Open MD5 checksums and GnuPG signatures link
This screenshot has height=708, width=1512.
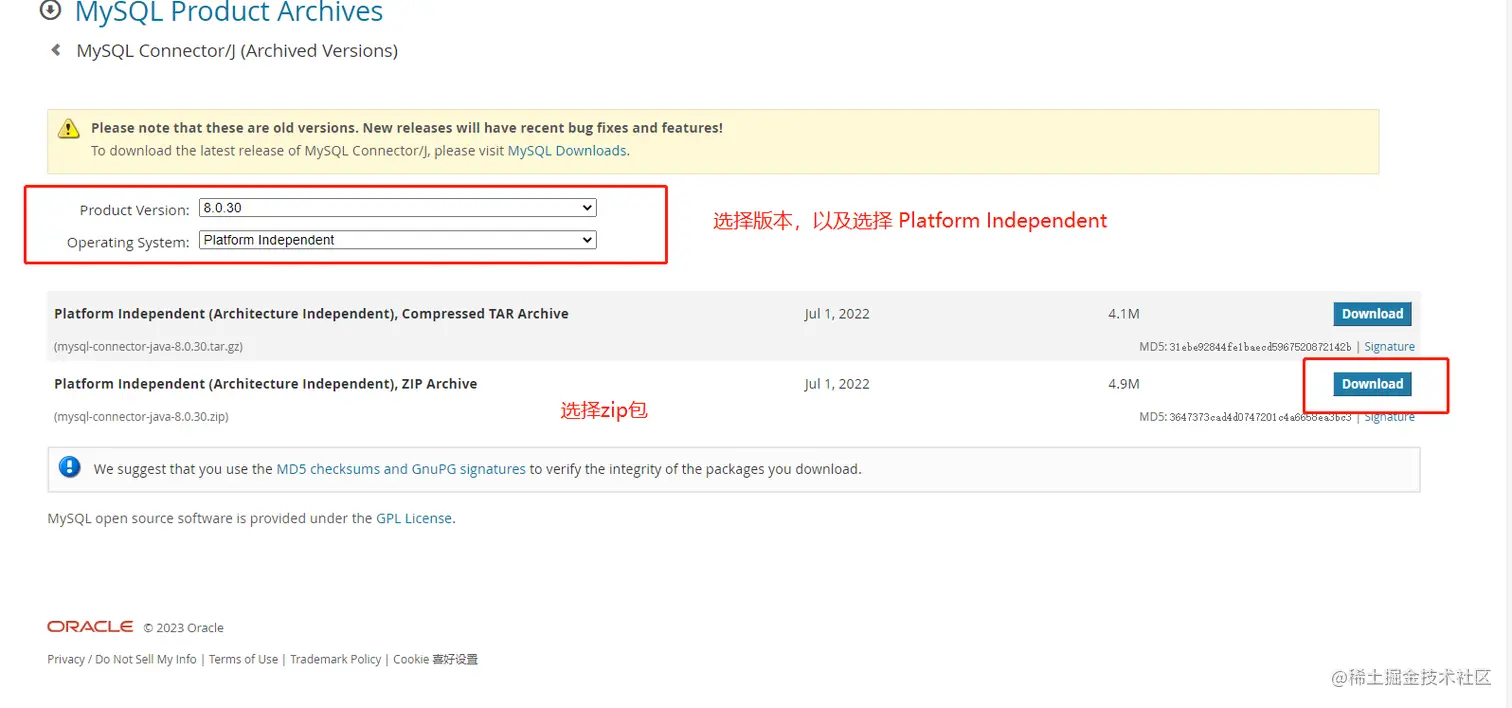coord(401,469)
